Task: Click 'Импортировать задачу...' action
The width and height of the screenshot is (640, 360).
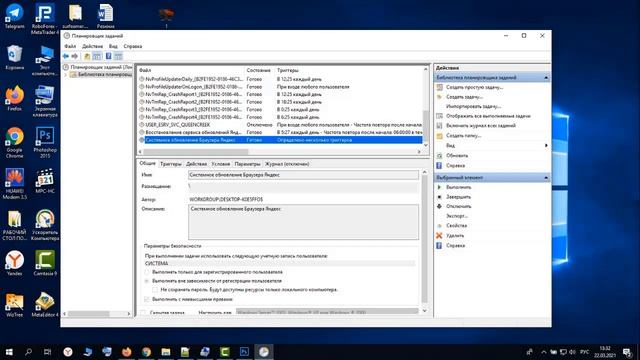Action: click(x=473, y=106)
